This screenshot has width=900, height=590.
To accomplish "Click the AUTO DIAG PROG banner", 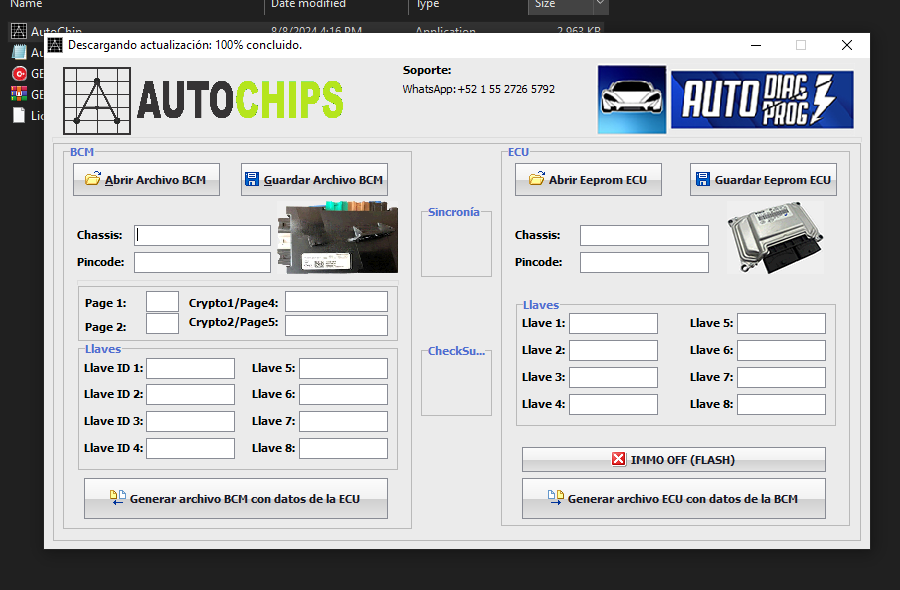I will pos(762,99).
